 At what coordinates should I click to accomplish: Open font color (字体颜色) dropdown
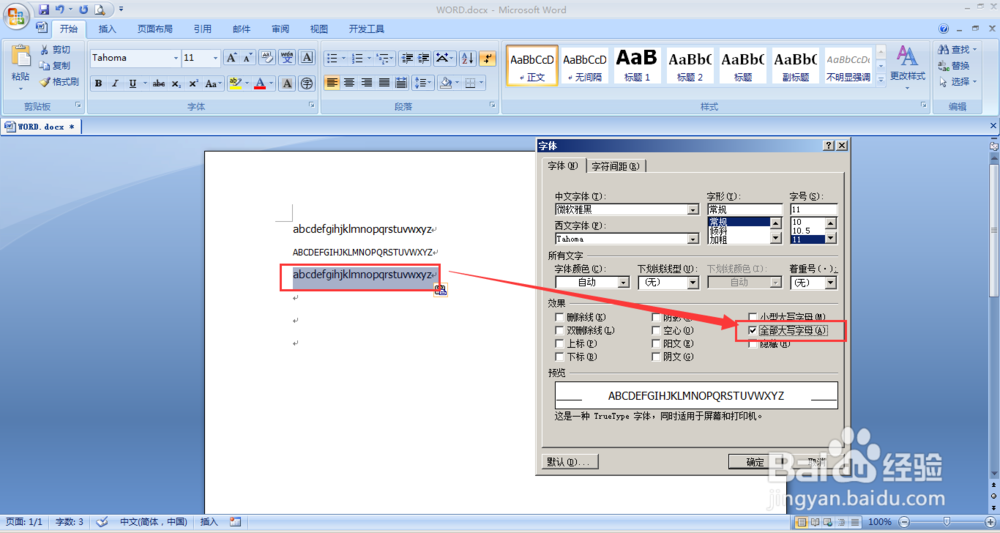[x=623, y=282]
